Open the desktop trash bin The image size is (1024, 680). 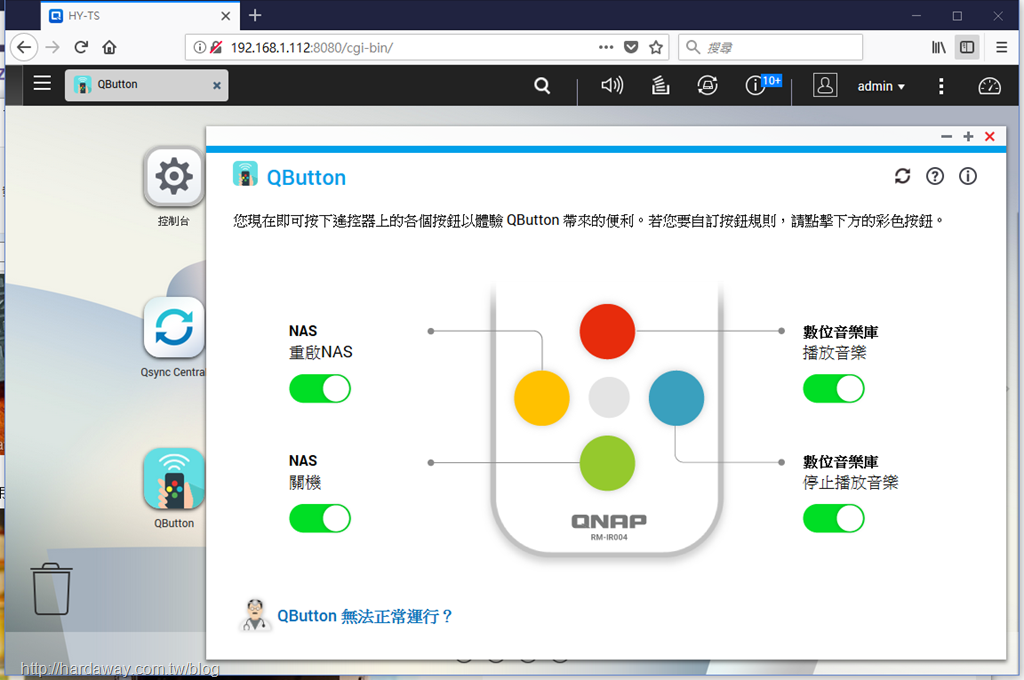point(52,589)
